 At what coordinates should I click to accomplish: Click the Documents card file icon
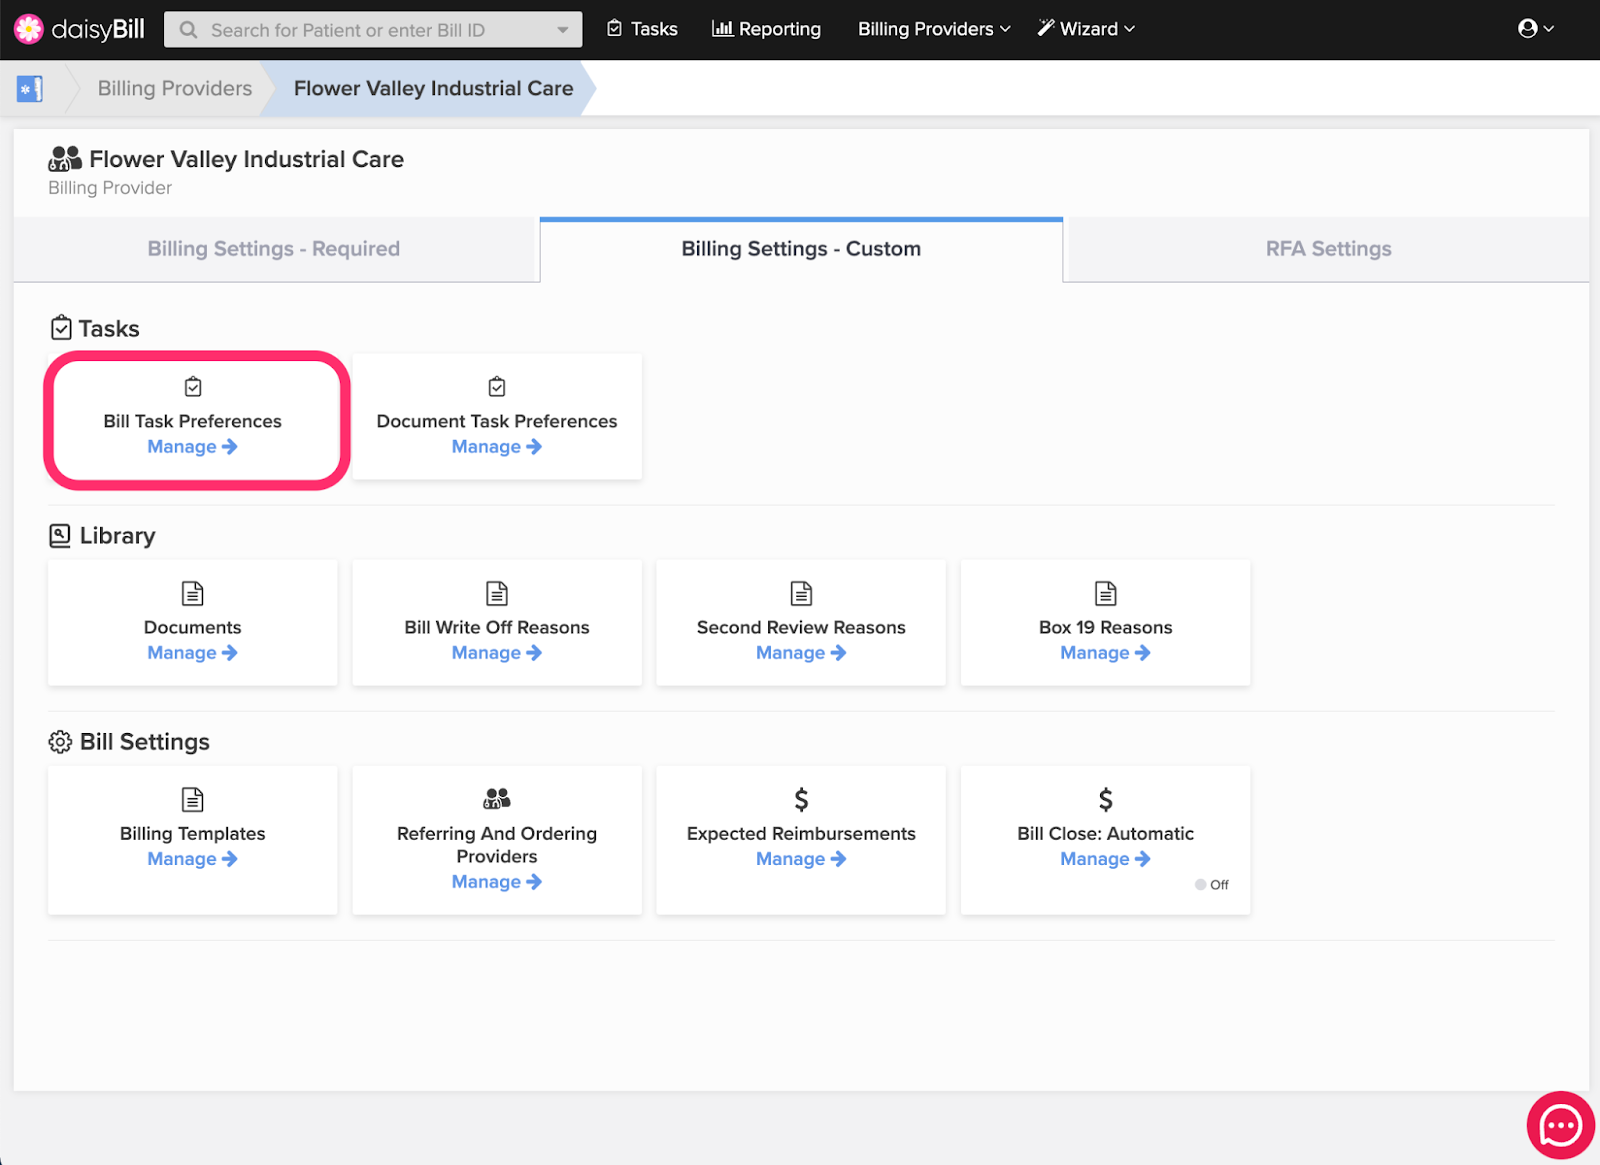pos(193,593)
